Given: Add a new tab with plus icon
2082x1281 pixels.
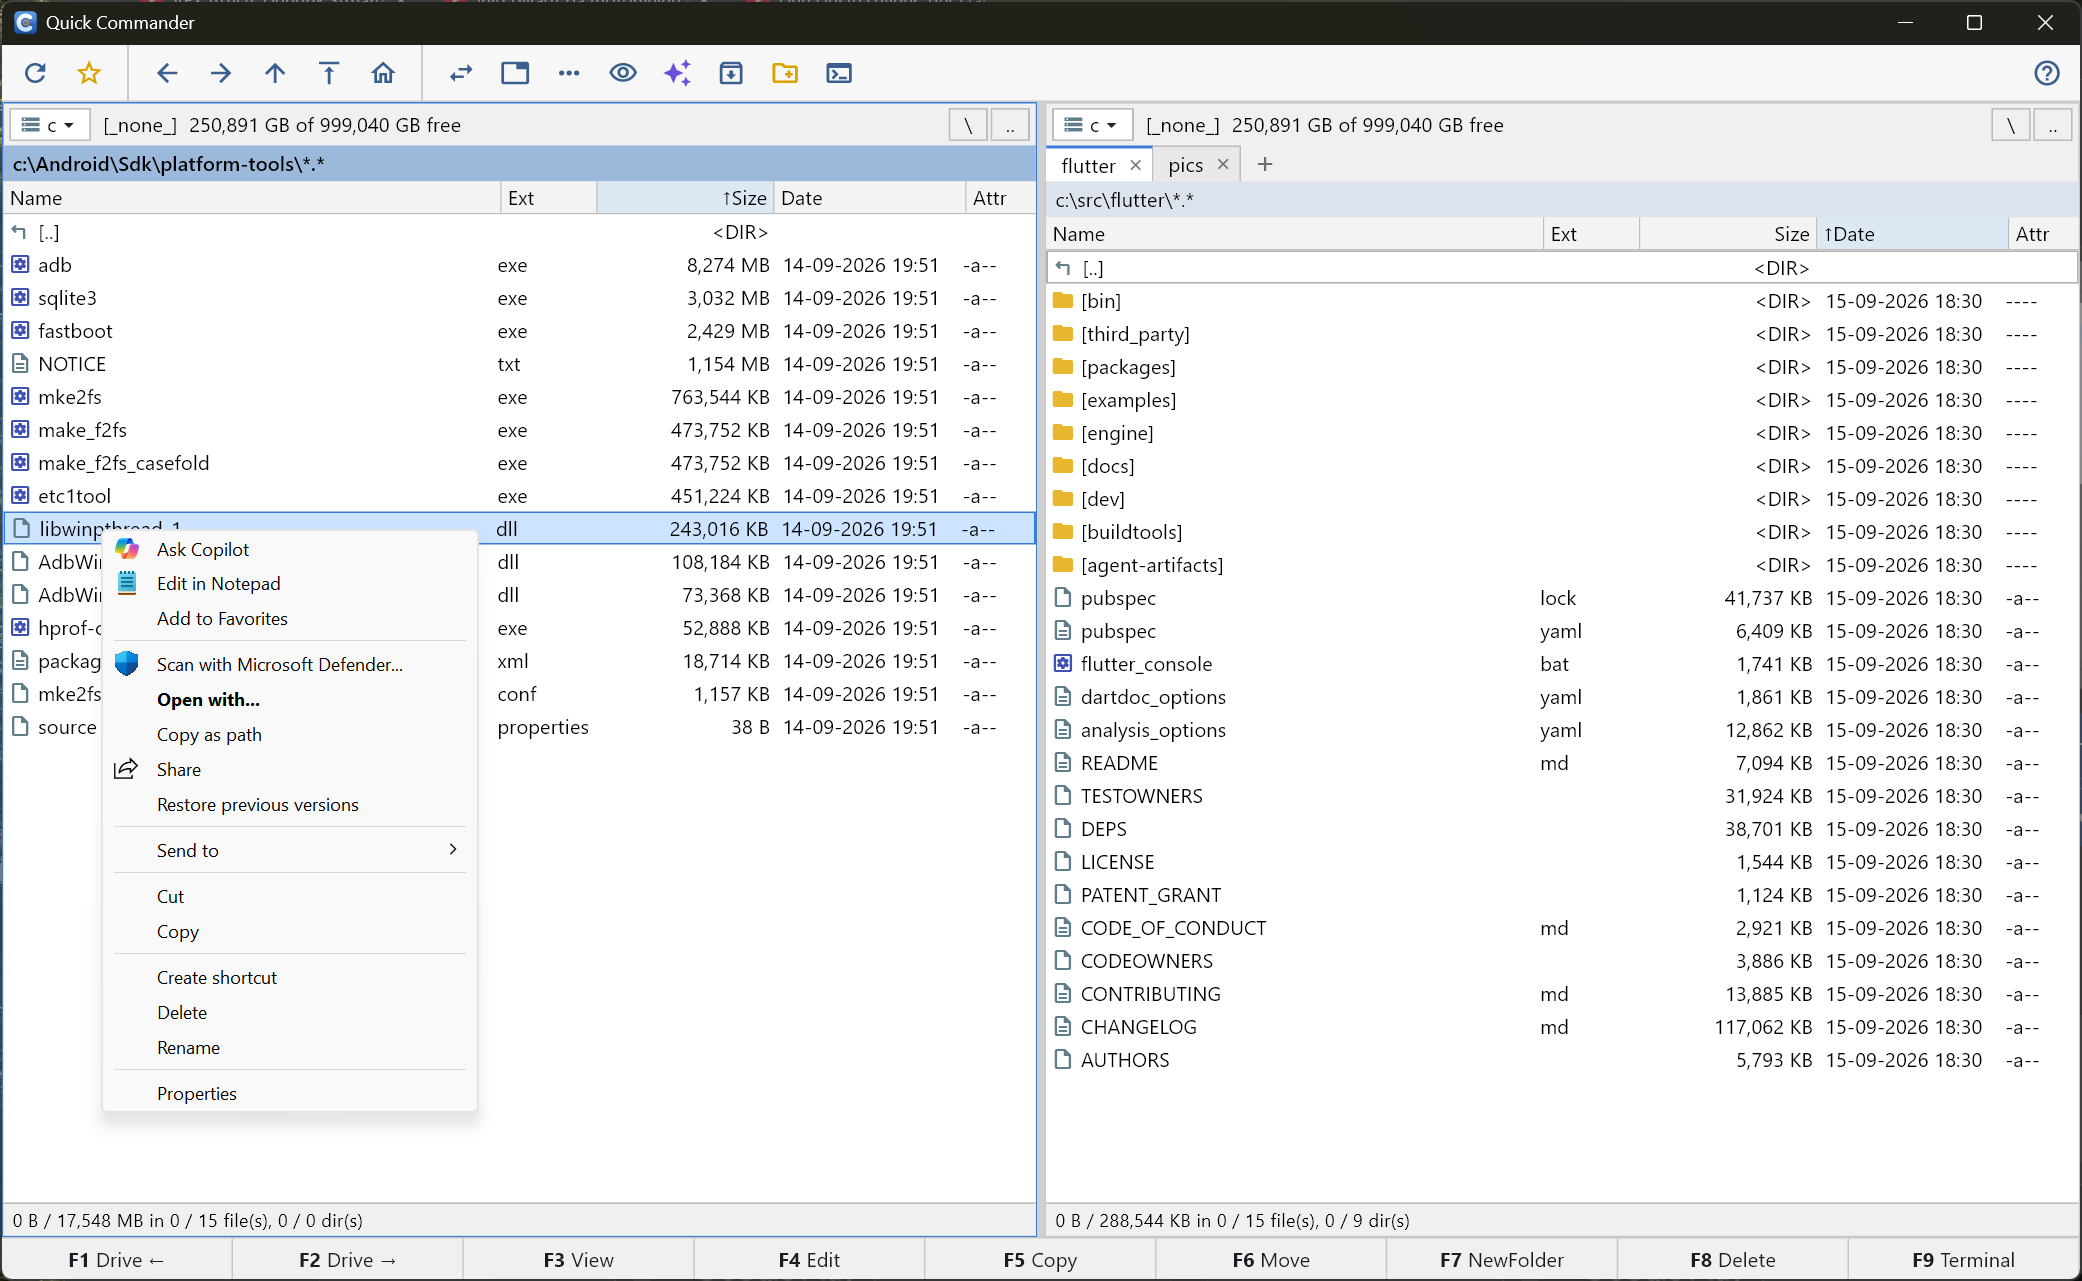Looking at the screenshot, I should click(1265, 164).
